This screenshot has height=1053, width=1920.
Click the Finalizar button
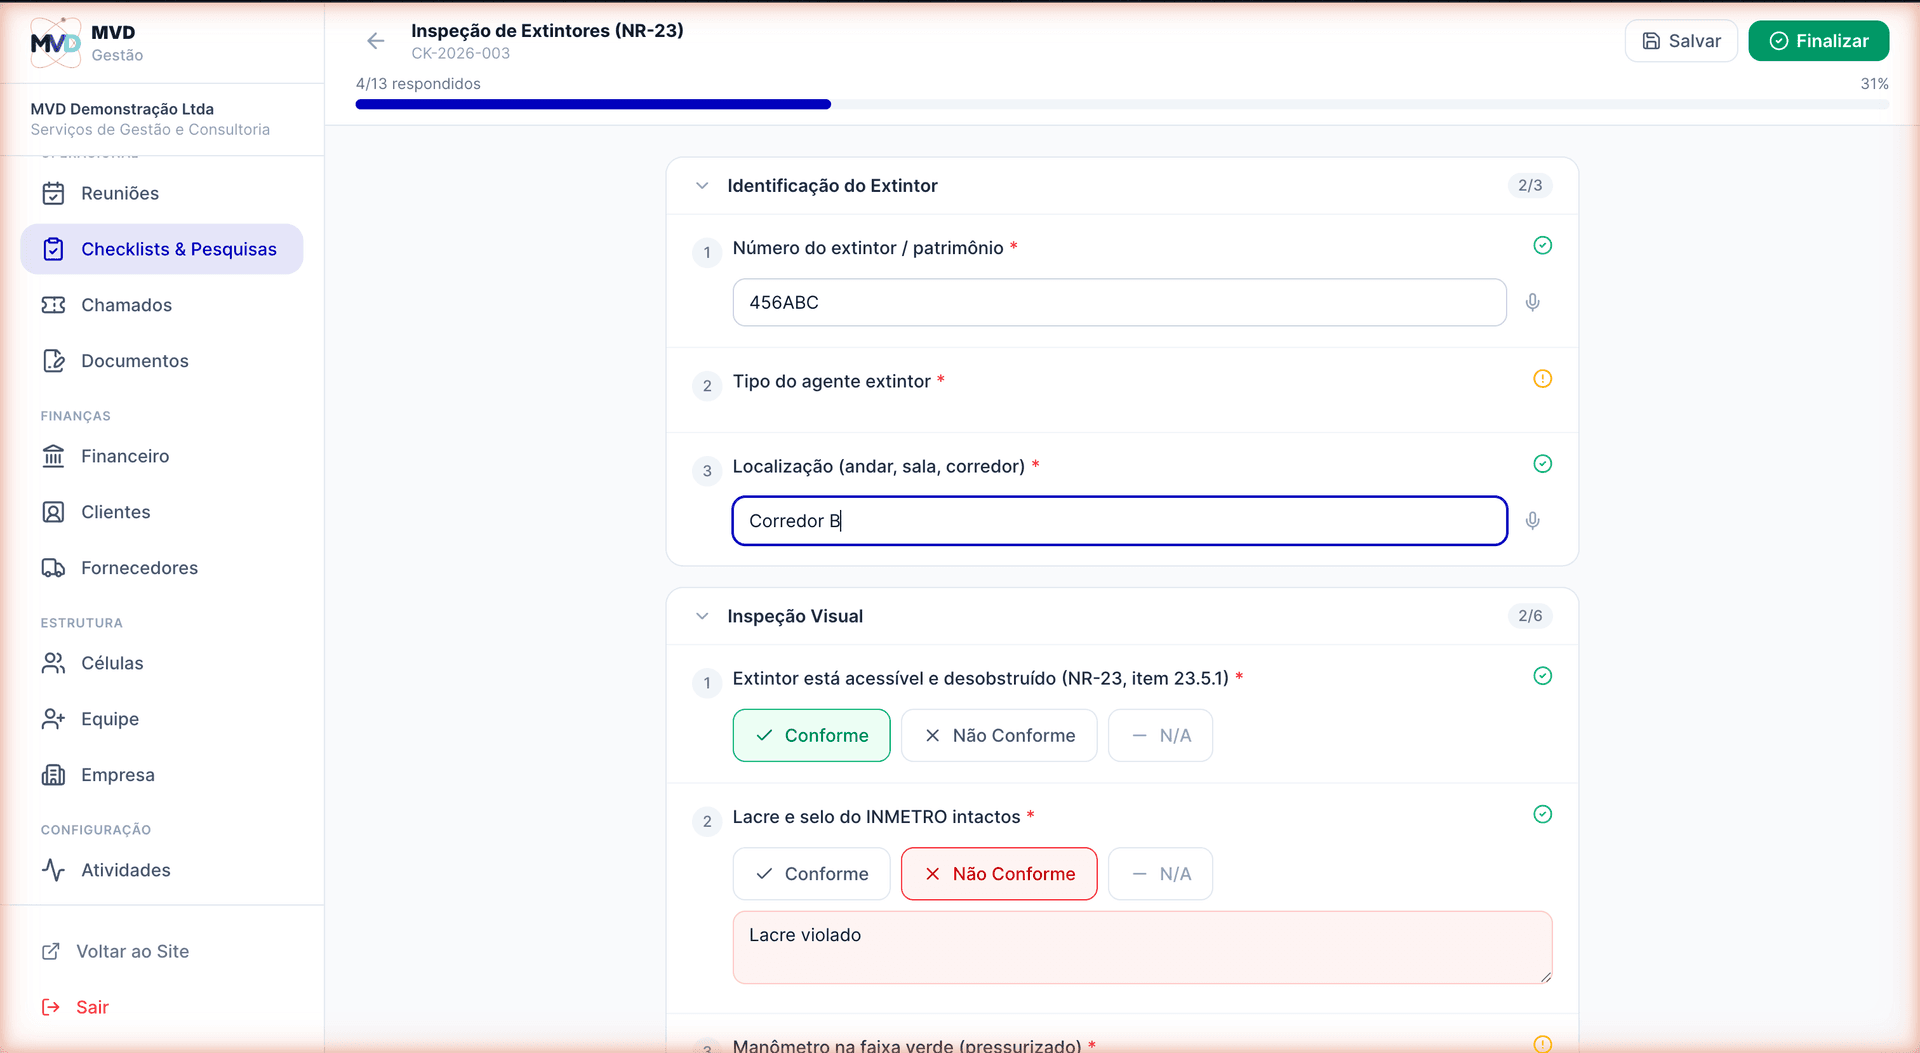click(1818, 41)
